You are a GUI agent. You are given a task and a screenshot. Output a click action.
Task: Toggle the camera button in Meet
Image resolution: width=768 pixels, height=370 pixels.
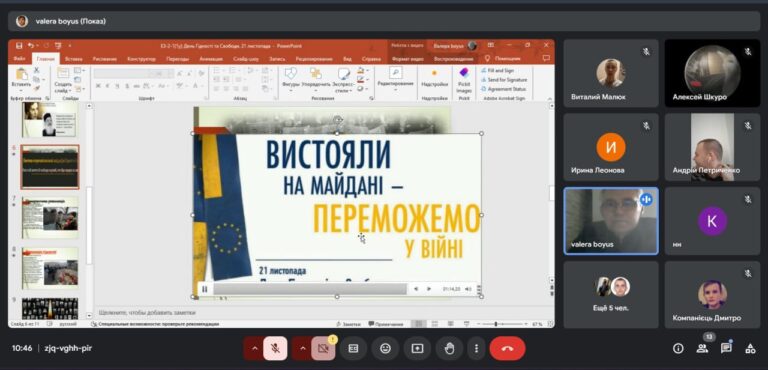coord(323,348)
